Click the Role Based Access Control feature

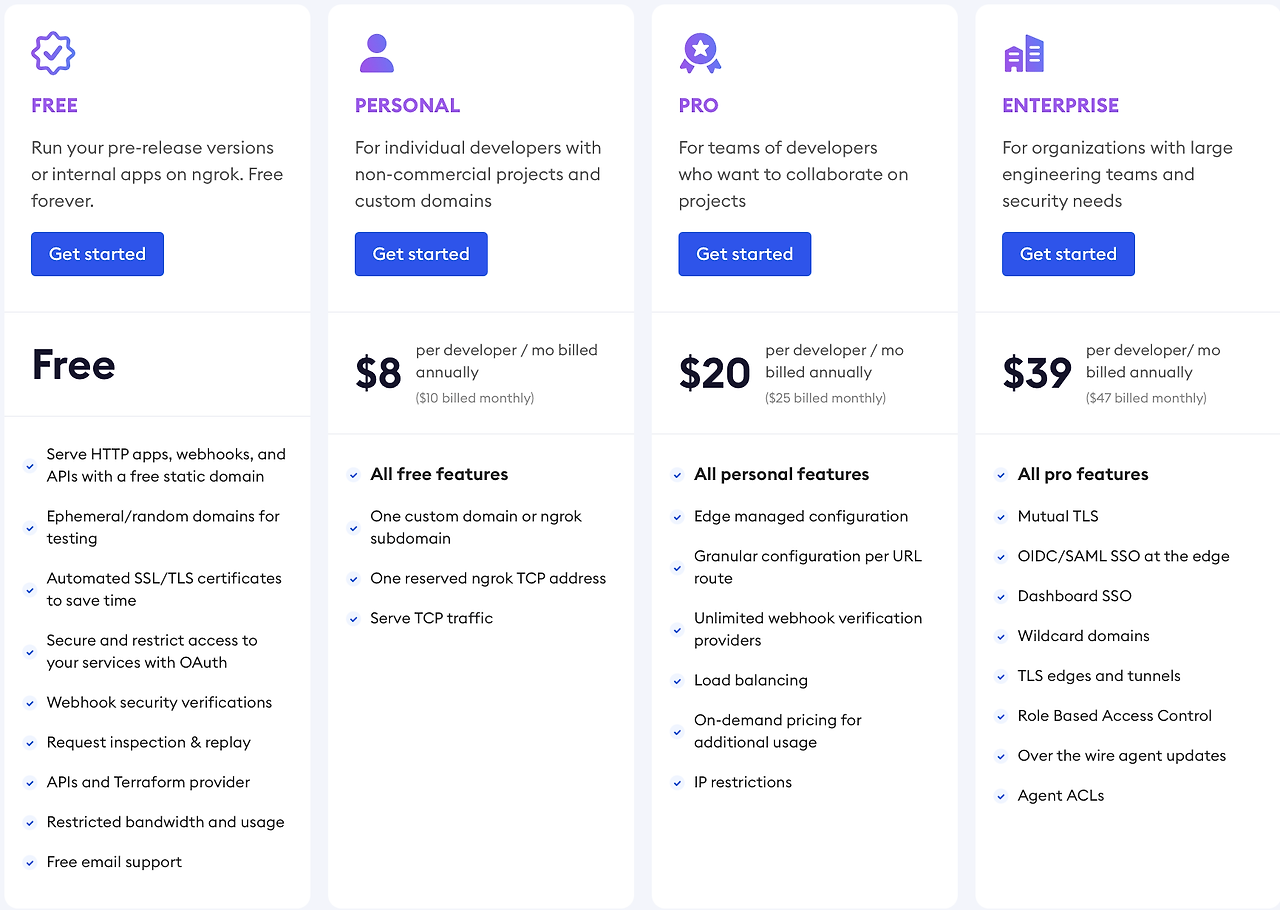click(1114, 716)
